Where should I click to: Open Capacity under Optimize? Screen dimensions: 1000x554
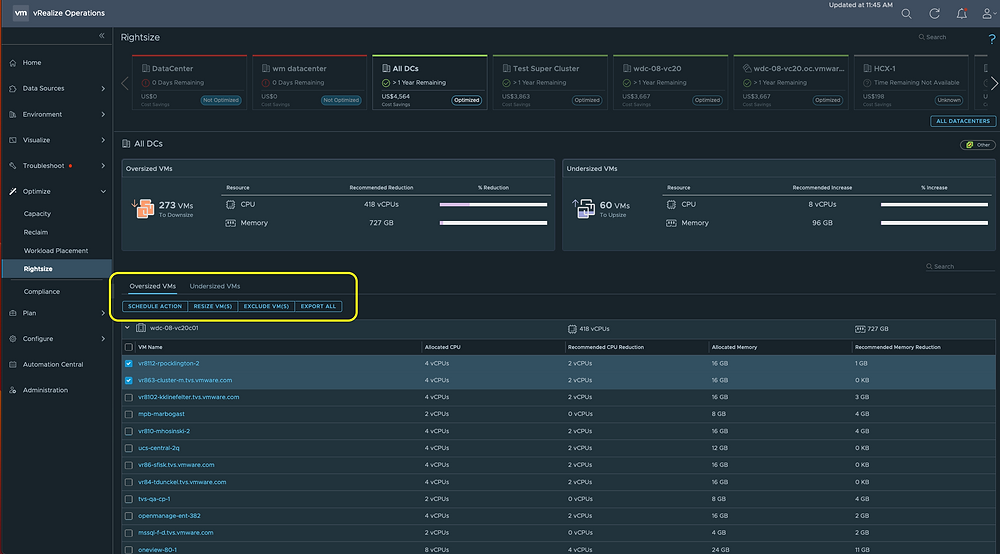click(x=37, y=214)
